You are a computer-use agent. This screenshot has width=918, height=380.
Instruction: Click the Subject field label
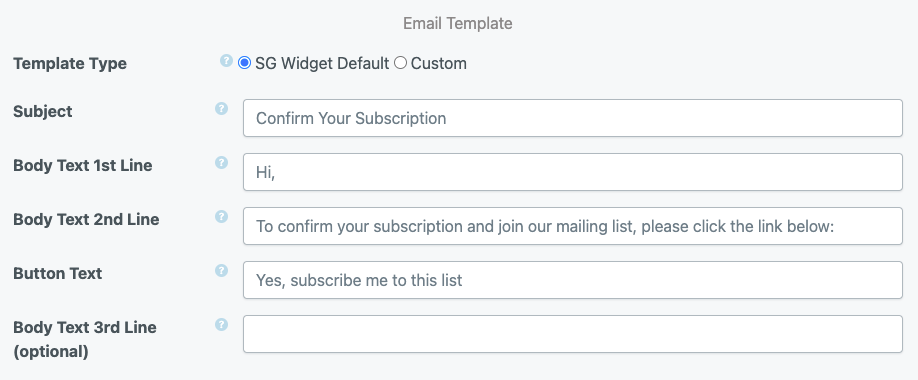click(x=43, y=111)
